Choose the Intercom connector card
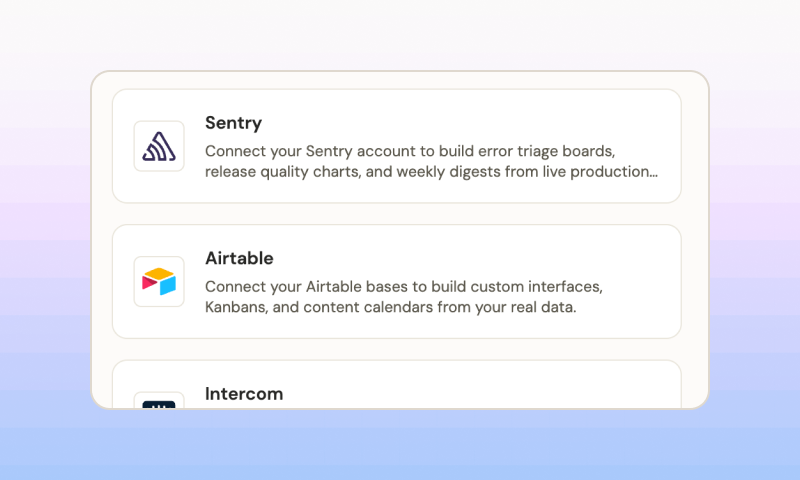The image size is (800, 480). pyautogui.click(x=397, y=384)
